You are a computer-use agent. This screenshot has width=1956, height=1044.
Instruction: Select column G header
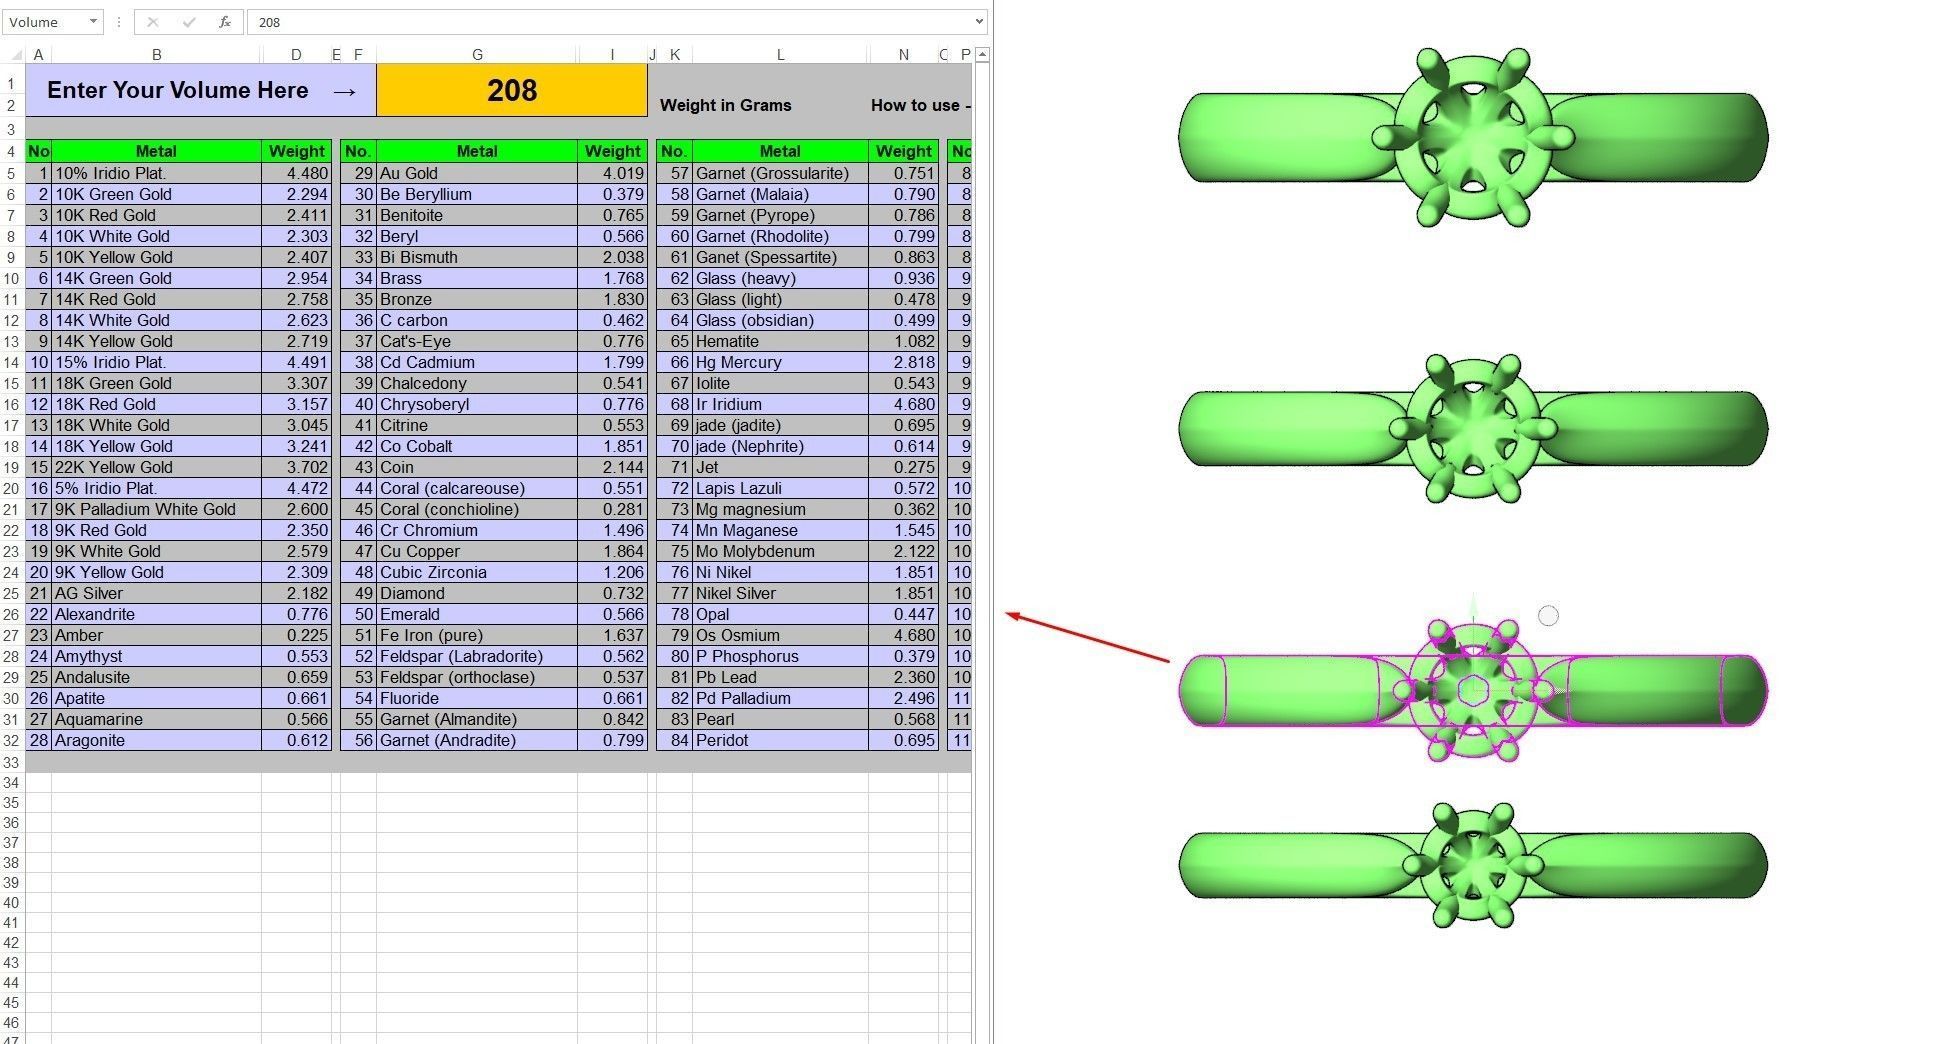[477, 54]
